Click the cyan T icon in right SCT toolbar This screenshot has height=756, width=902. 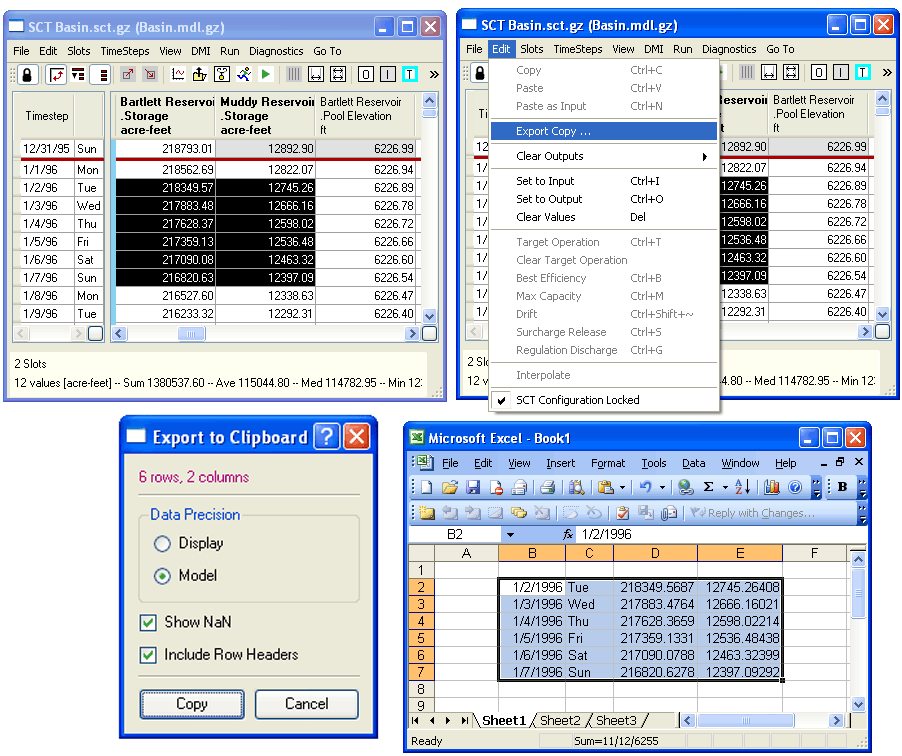(862, 72)
